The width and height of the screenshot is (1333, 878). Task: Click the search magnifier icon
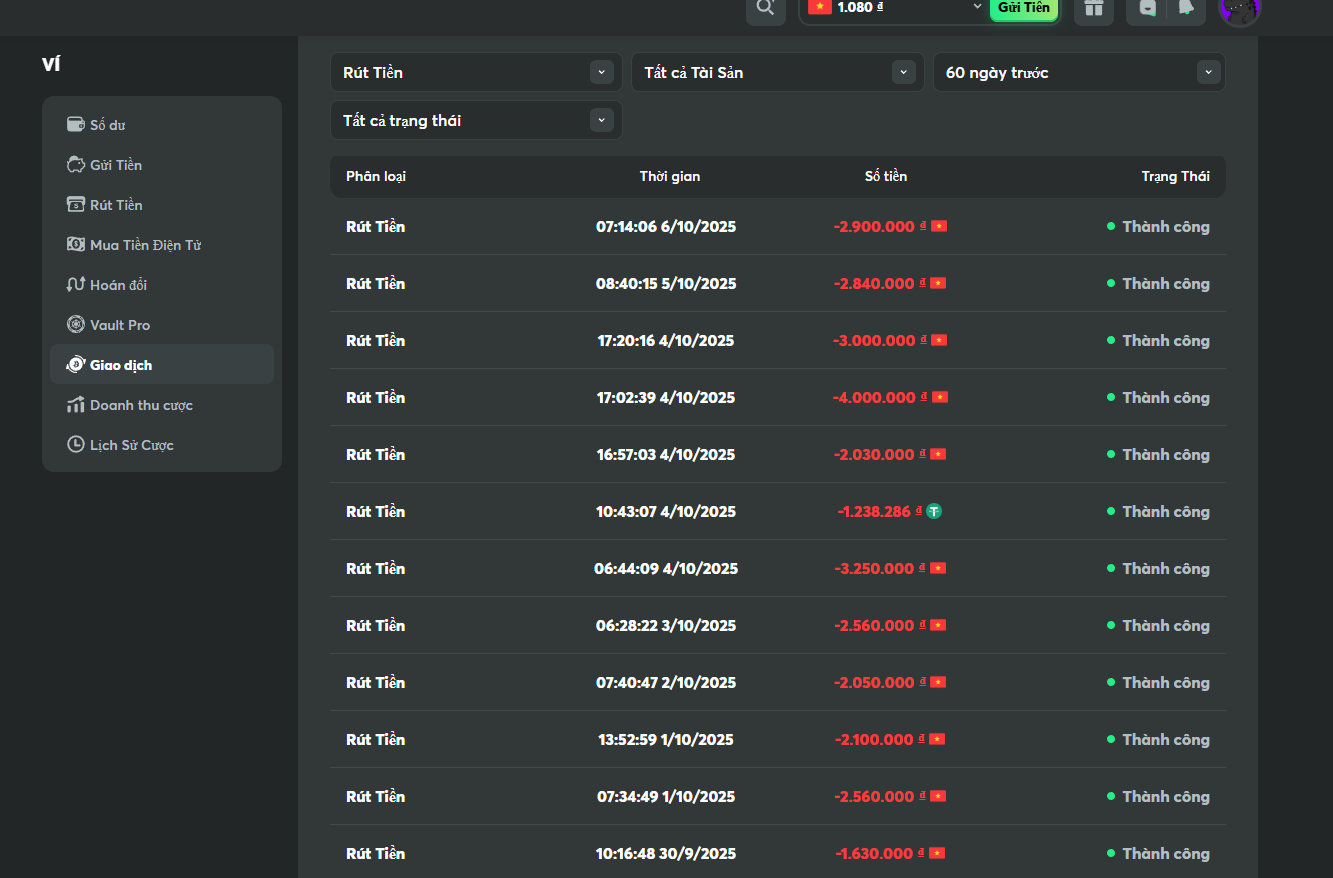(x=765, y=8)
